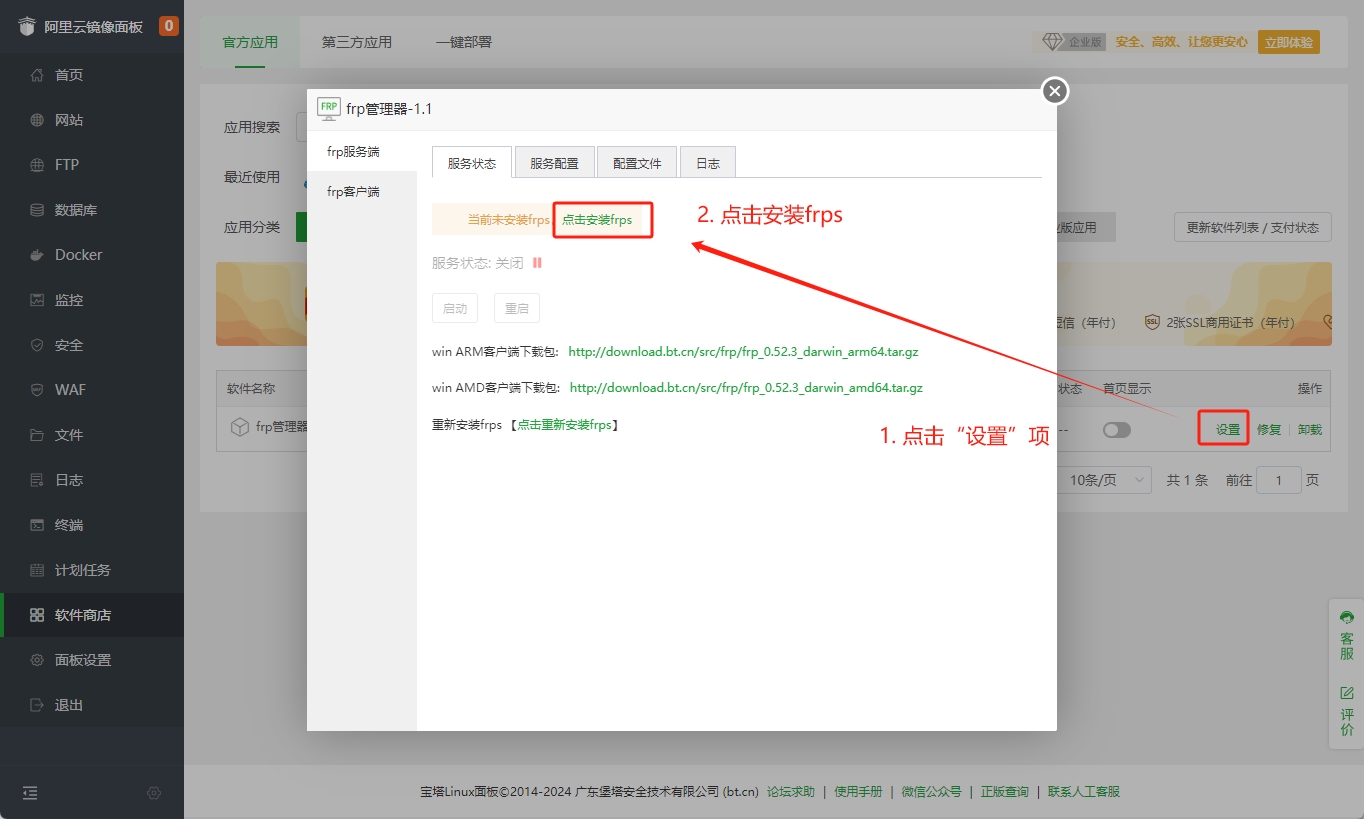Click the sidebar collapse icon at bottom
The width and height of the screenshot is (1364, 819).
coord(30,793)
